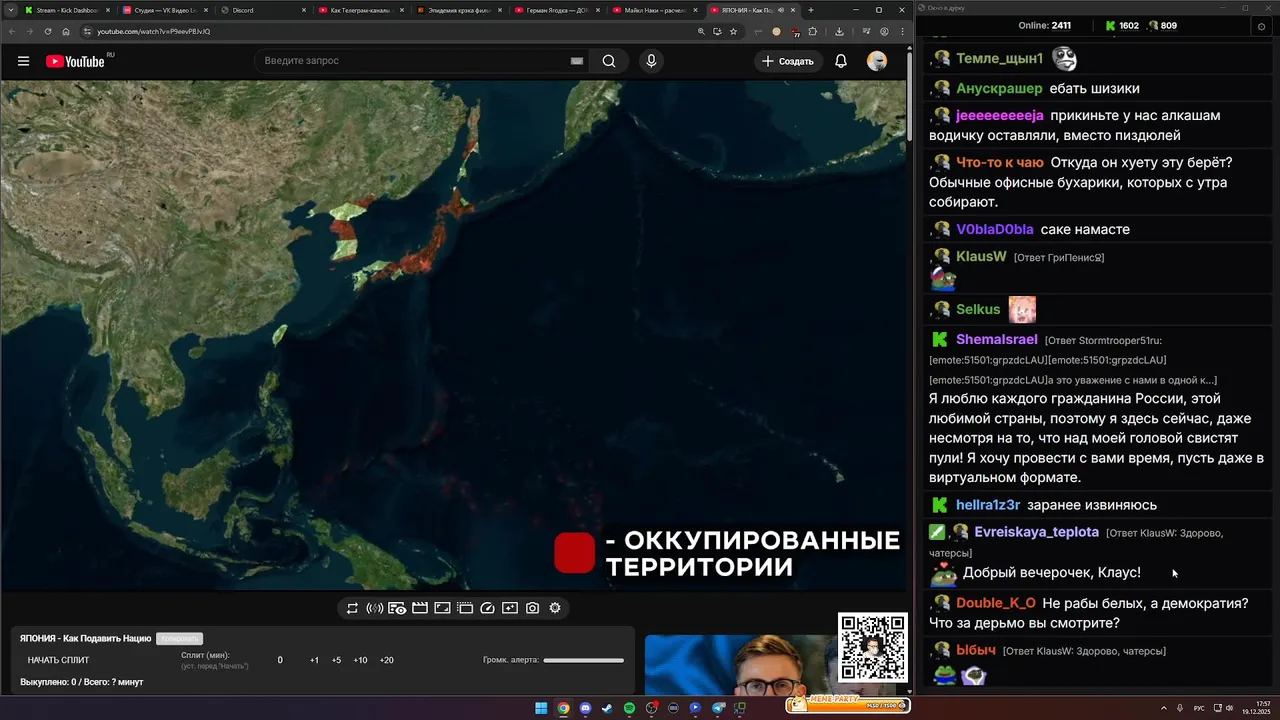Open Steam from the taskbar
This screenshot has height=720, width=1280.
pos(607,708)
